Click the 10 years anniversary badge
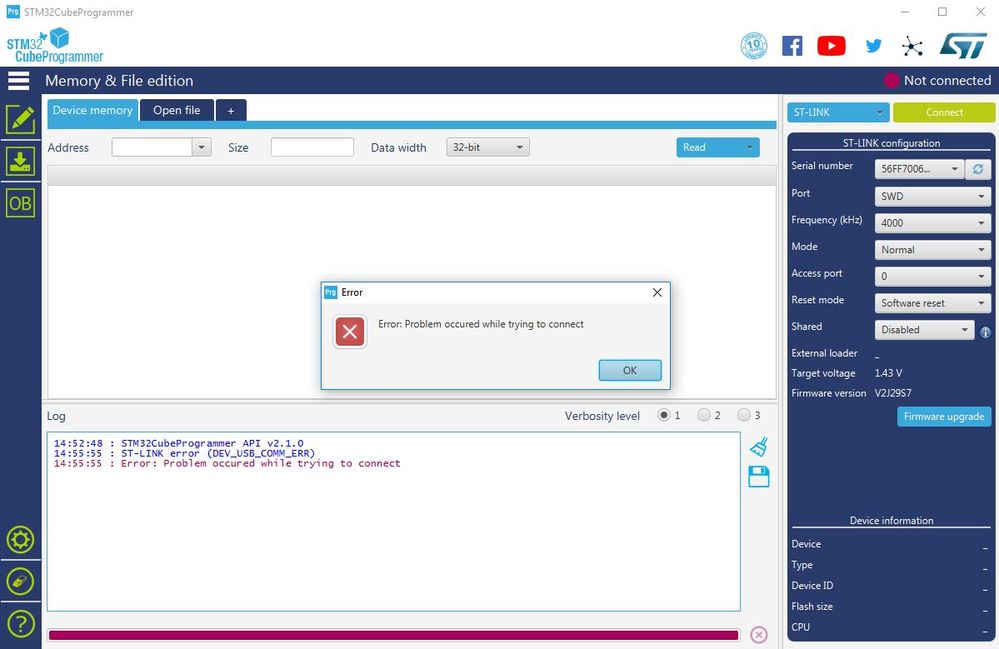 click(x=754, y=46)
